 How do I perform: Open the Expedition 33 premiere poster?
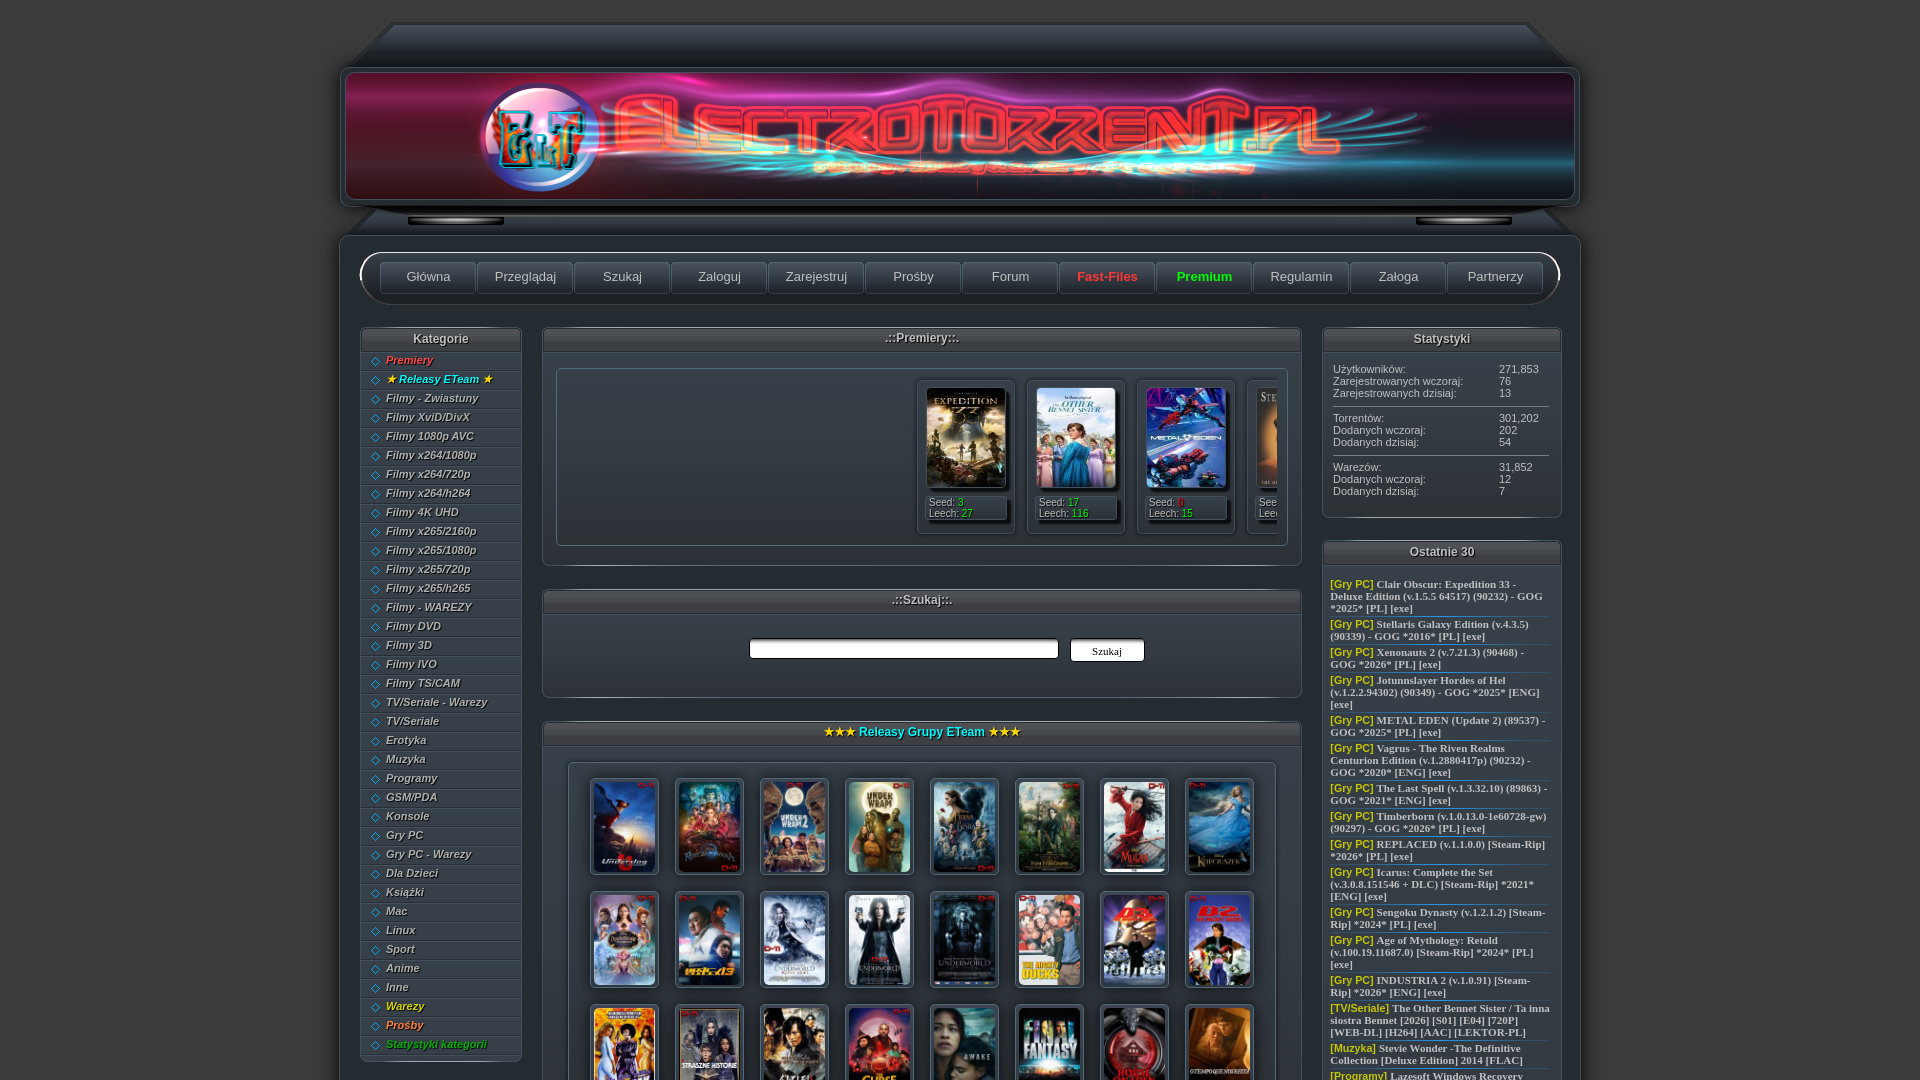pyautogui.click(x=966, y=438)
